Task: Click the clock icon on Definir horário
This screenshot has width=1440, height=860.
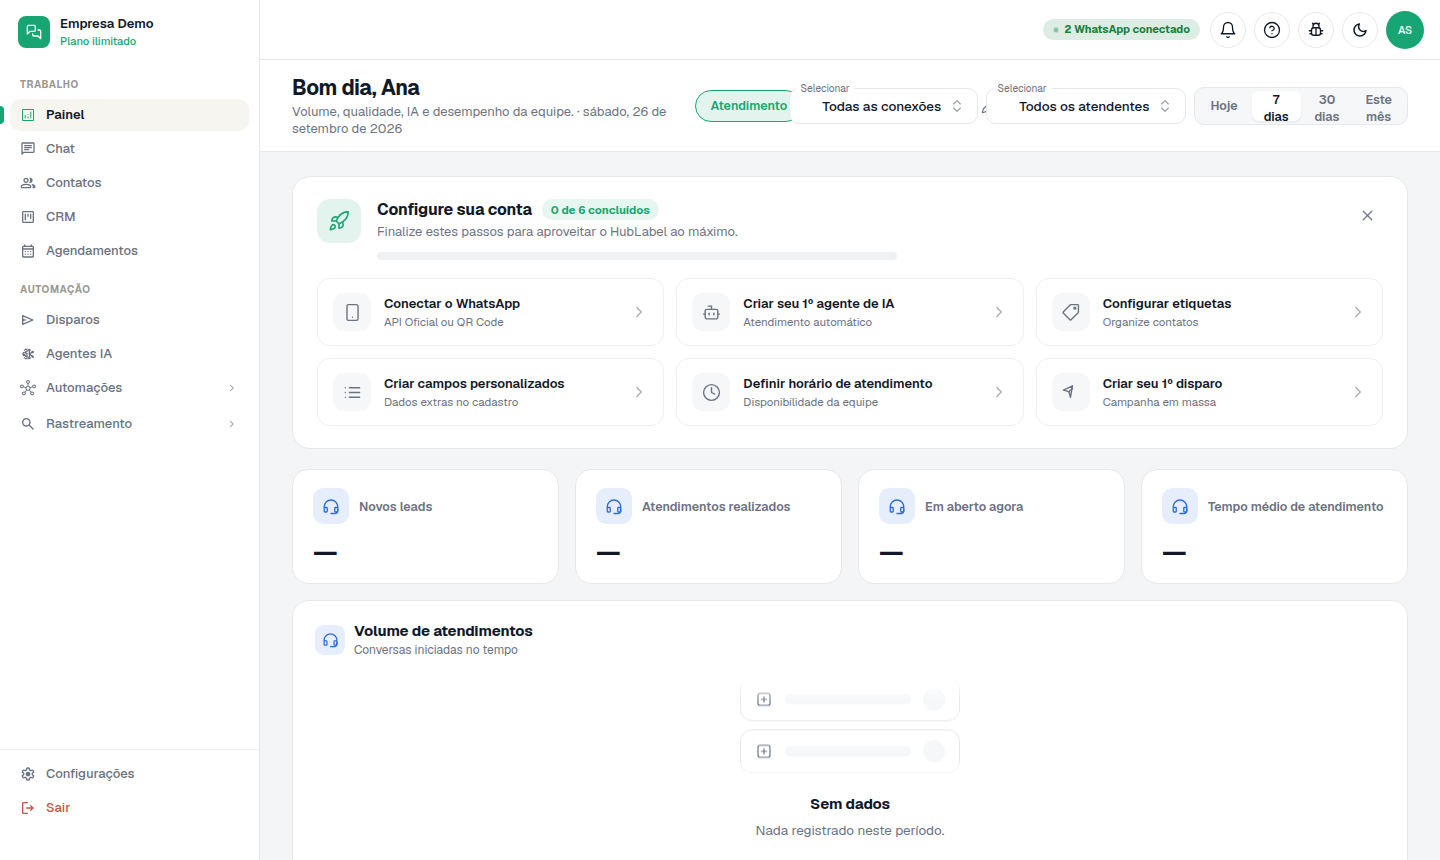Action: click(711, 392)
